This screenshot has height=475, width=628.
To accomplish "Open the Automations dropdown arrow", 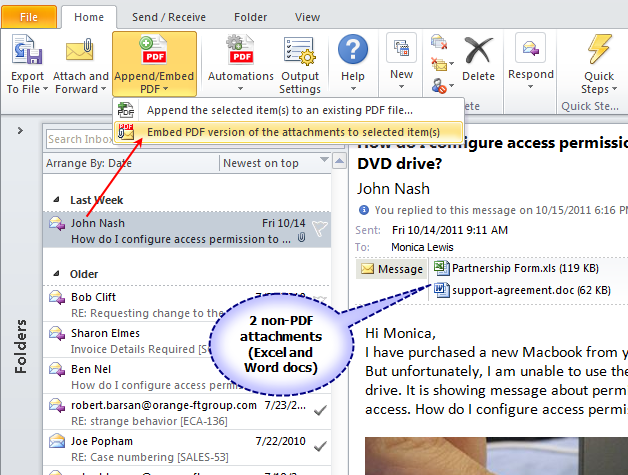I will point(240,89).
